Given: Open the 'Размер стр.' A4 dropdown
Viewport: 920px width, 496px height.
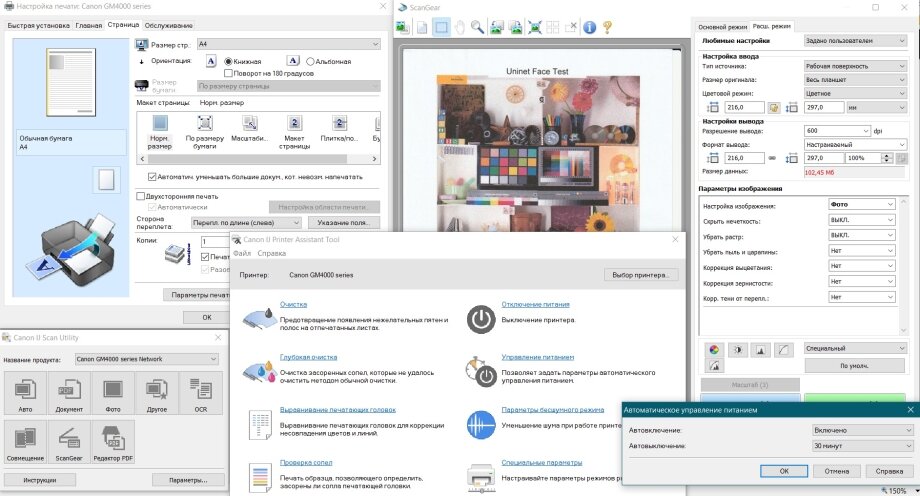Looking at the screenshot, I should [x=289, y=44].
